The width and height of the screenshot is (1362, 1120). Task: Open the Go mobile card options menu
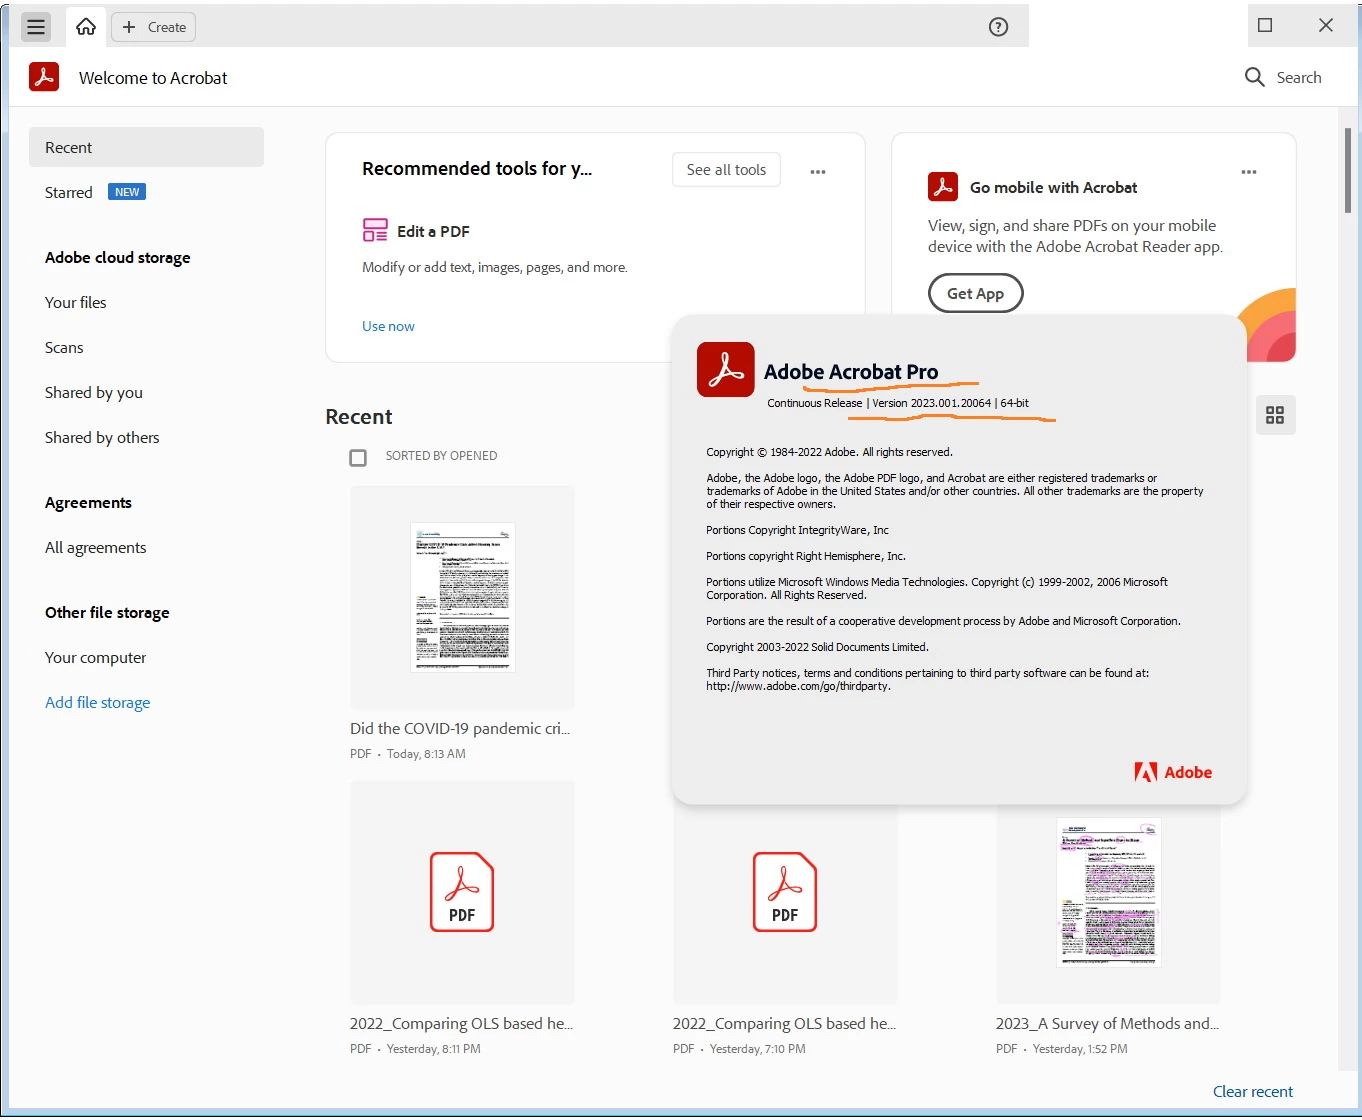tap(1249, 172)
